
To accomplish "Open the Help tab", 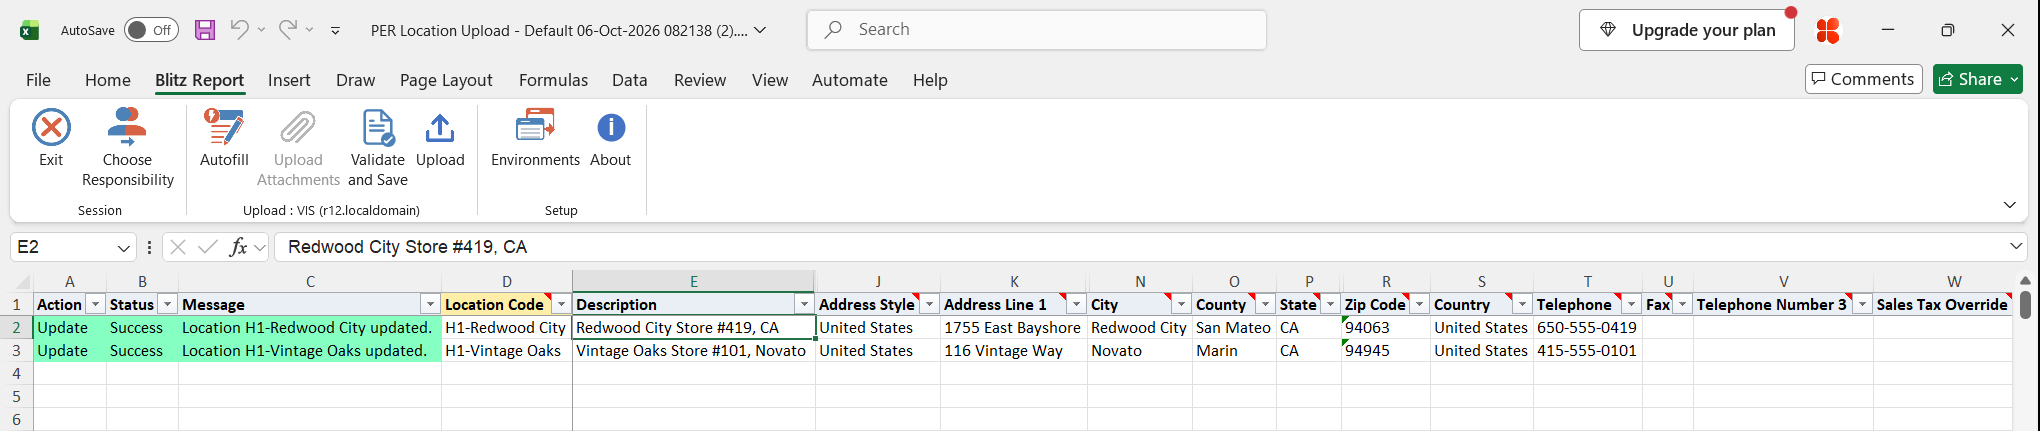I will tap(930, 80).
